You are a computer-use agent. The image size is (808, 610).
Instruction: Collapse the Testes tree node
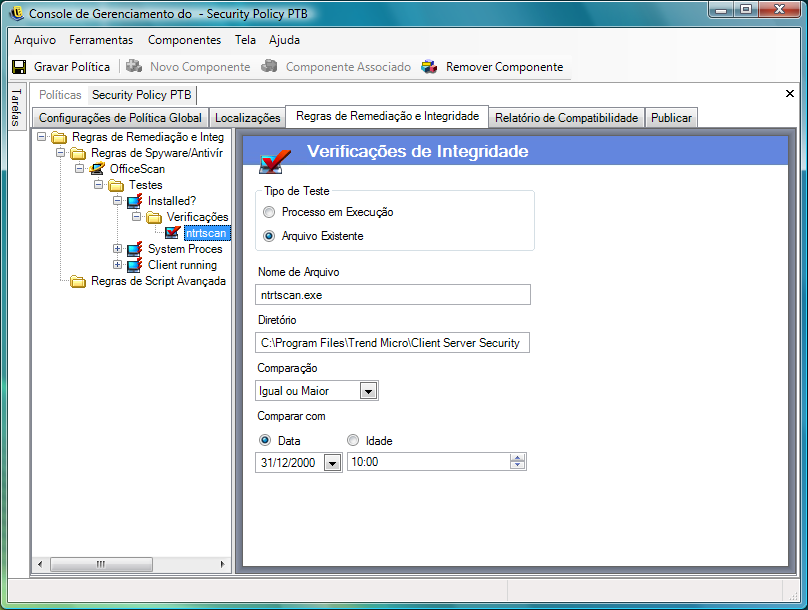98,184
